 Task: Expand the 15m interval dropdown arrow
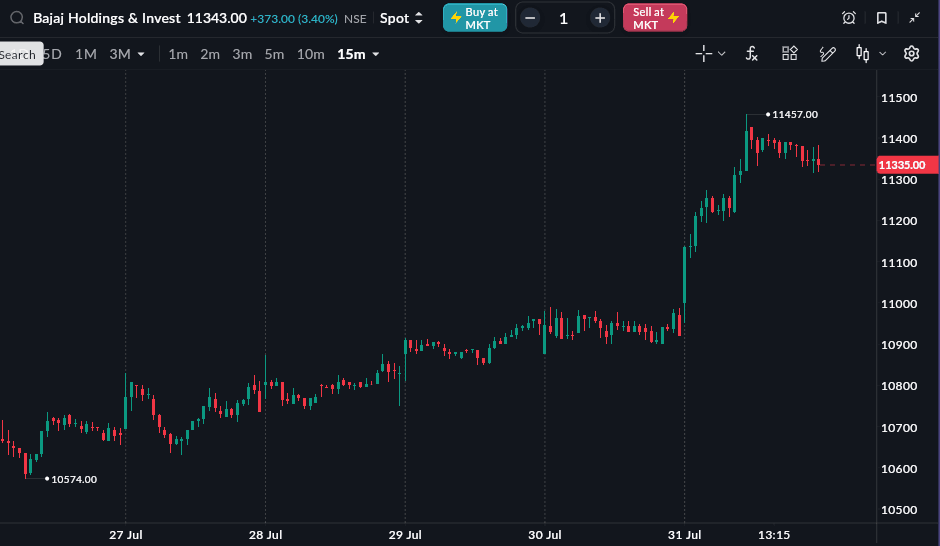coord(376,54)
